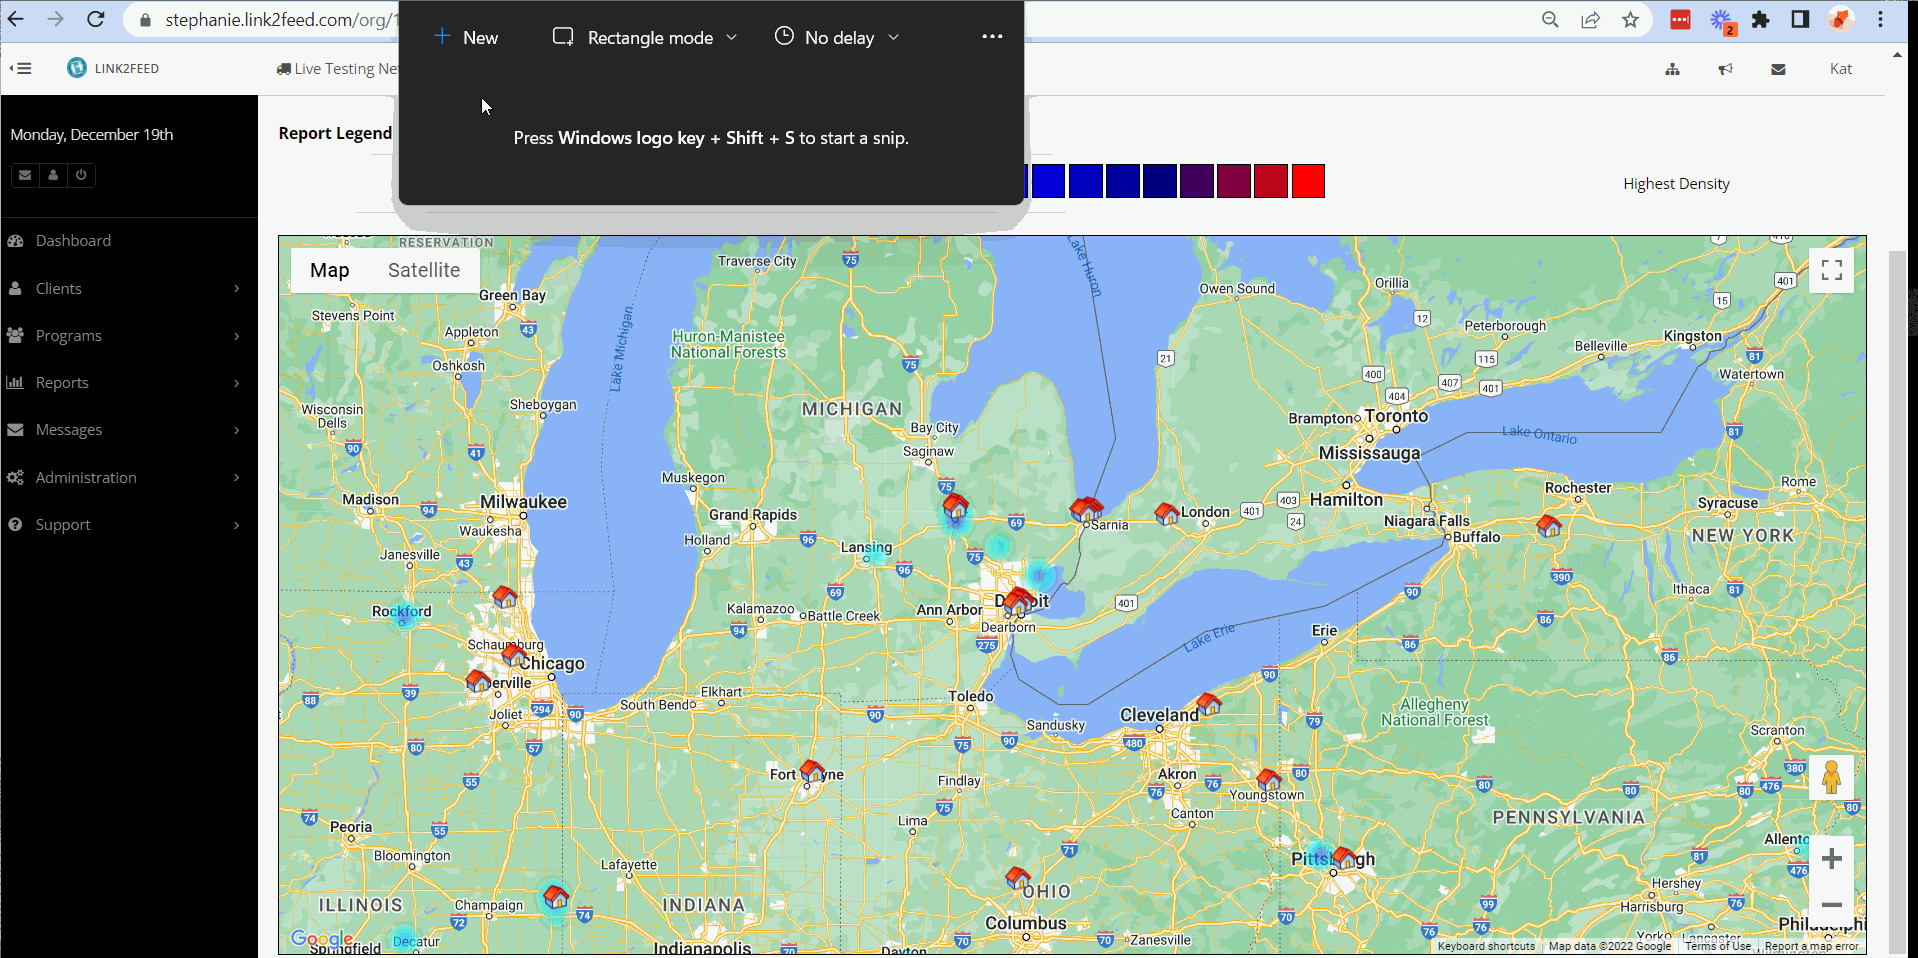
Task: Collapse the sidebar using the hamburger toggle
Action: point(21,69)
